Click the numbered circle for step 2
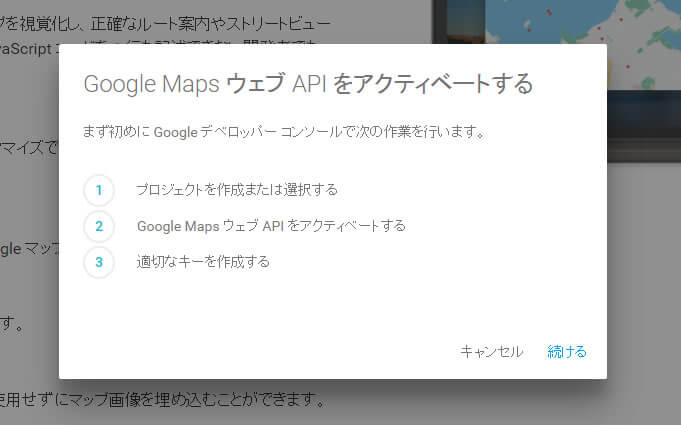The height and width of the screenshot is (425, 681). pyautogui.click(x=99, y=226)
